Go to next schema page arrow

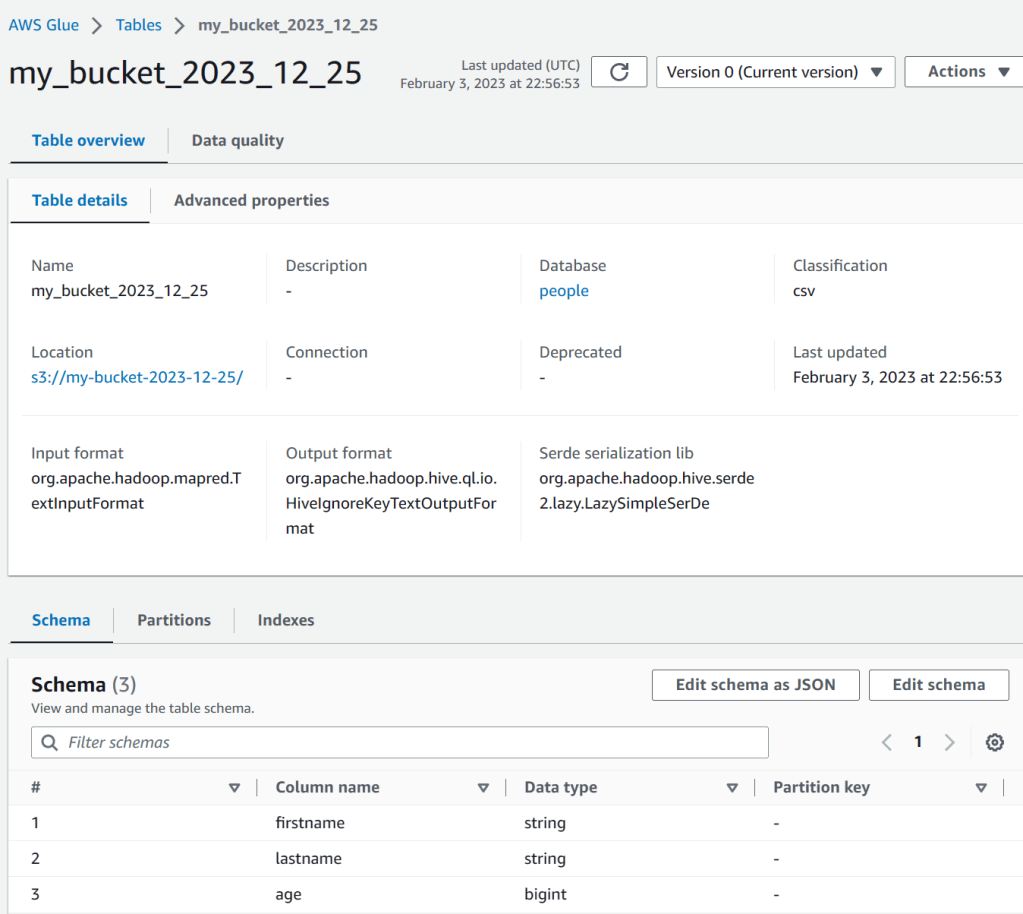950,742
